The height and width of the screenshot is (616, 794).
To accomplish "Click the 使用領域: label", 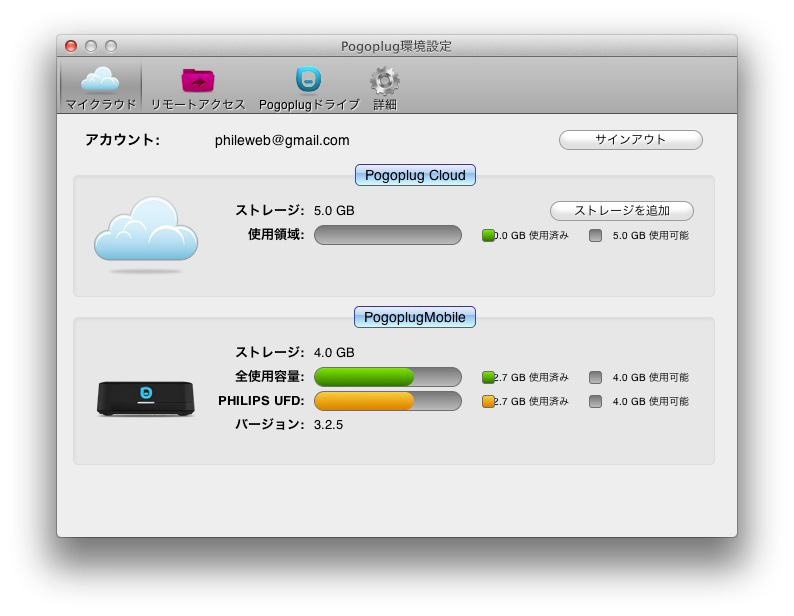I will click(x=276, y=235).
